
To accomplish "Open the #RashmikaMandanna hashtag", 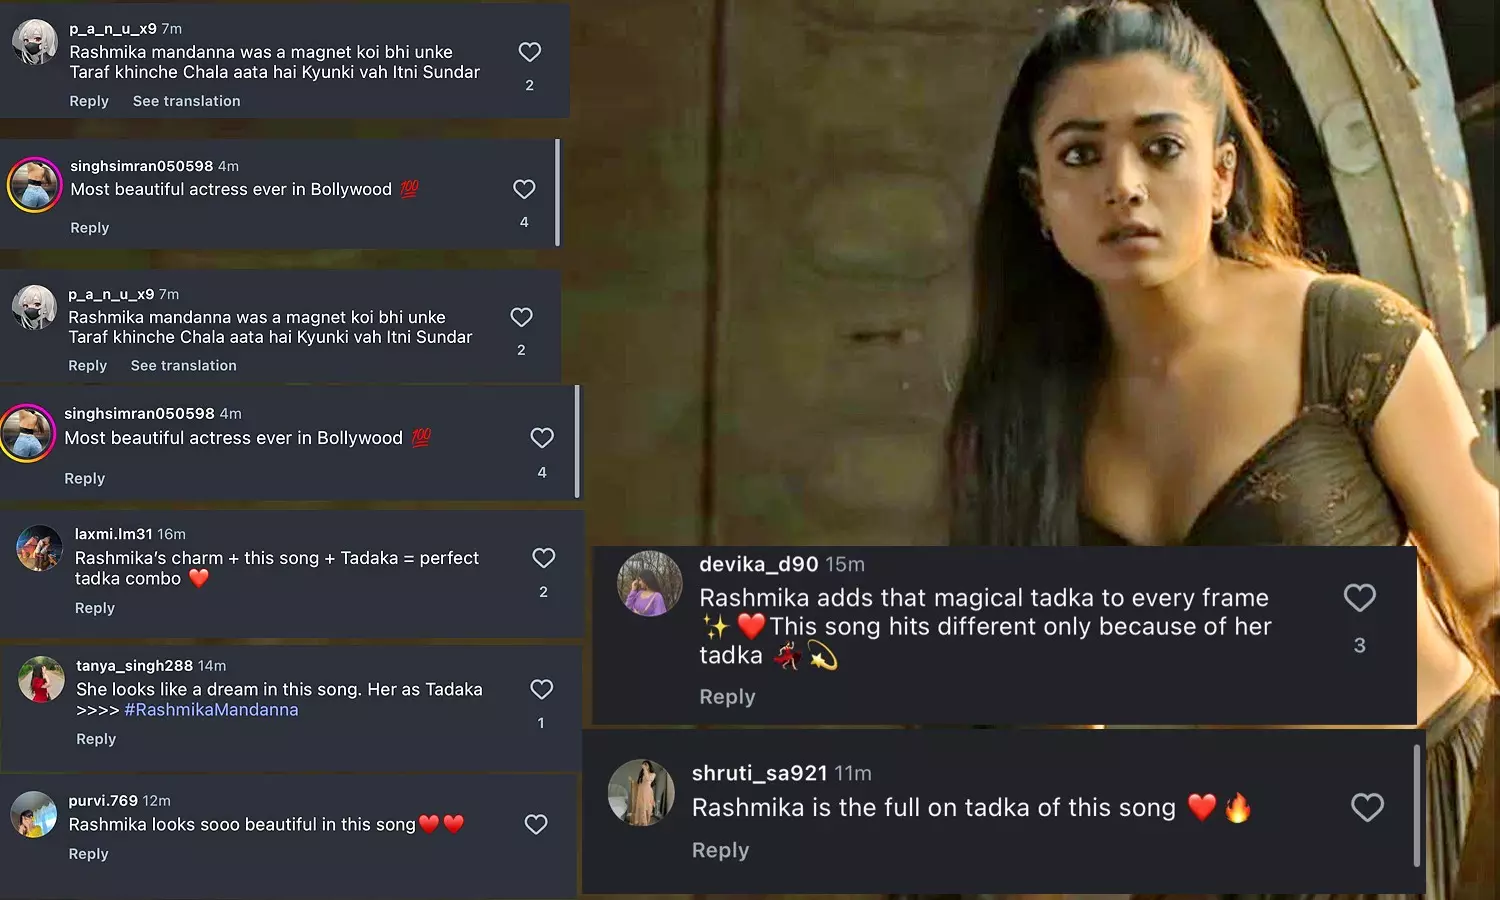I will coord(211,709).
